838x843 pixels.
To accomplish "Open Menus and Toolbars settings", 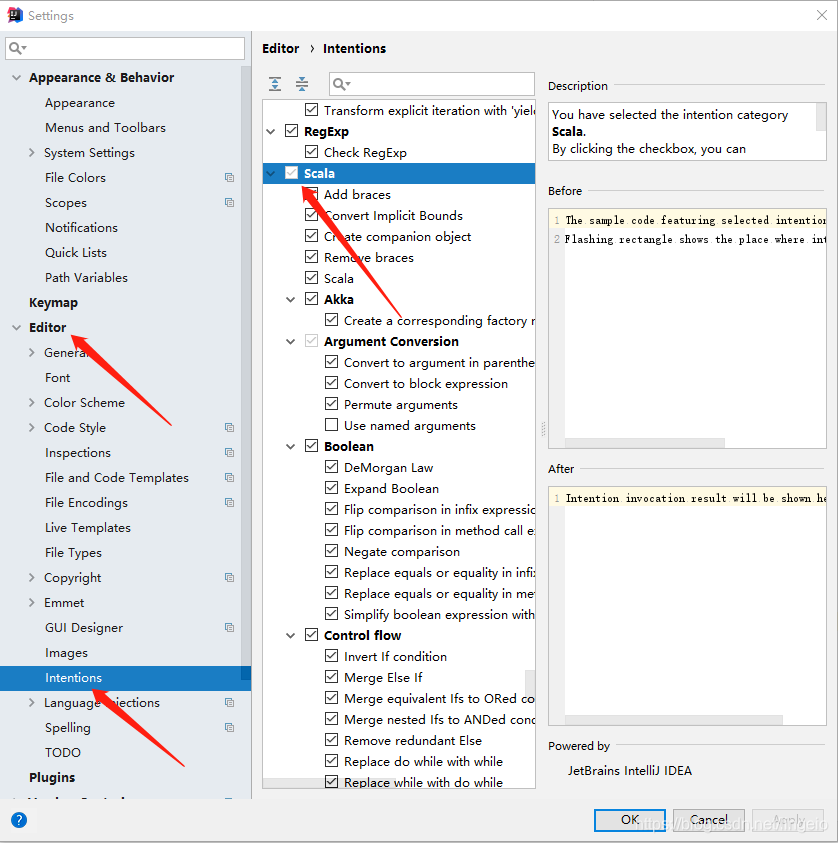I will point(105,127).
